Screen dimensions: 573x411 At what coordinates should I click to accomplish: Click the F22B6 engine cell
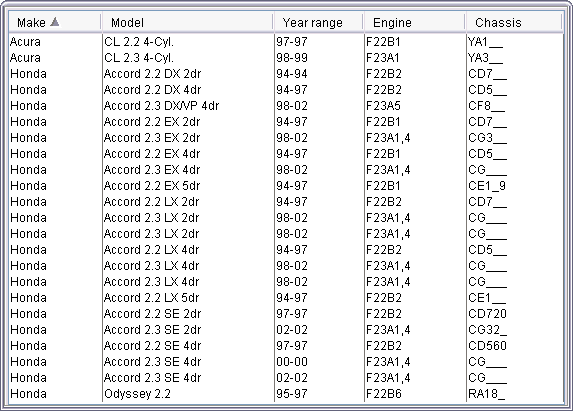pyautogui.click(x=415, y=394)
